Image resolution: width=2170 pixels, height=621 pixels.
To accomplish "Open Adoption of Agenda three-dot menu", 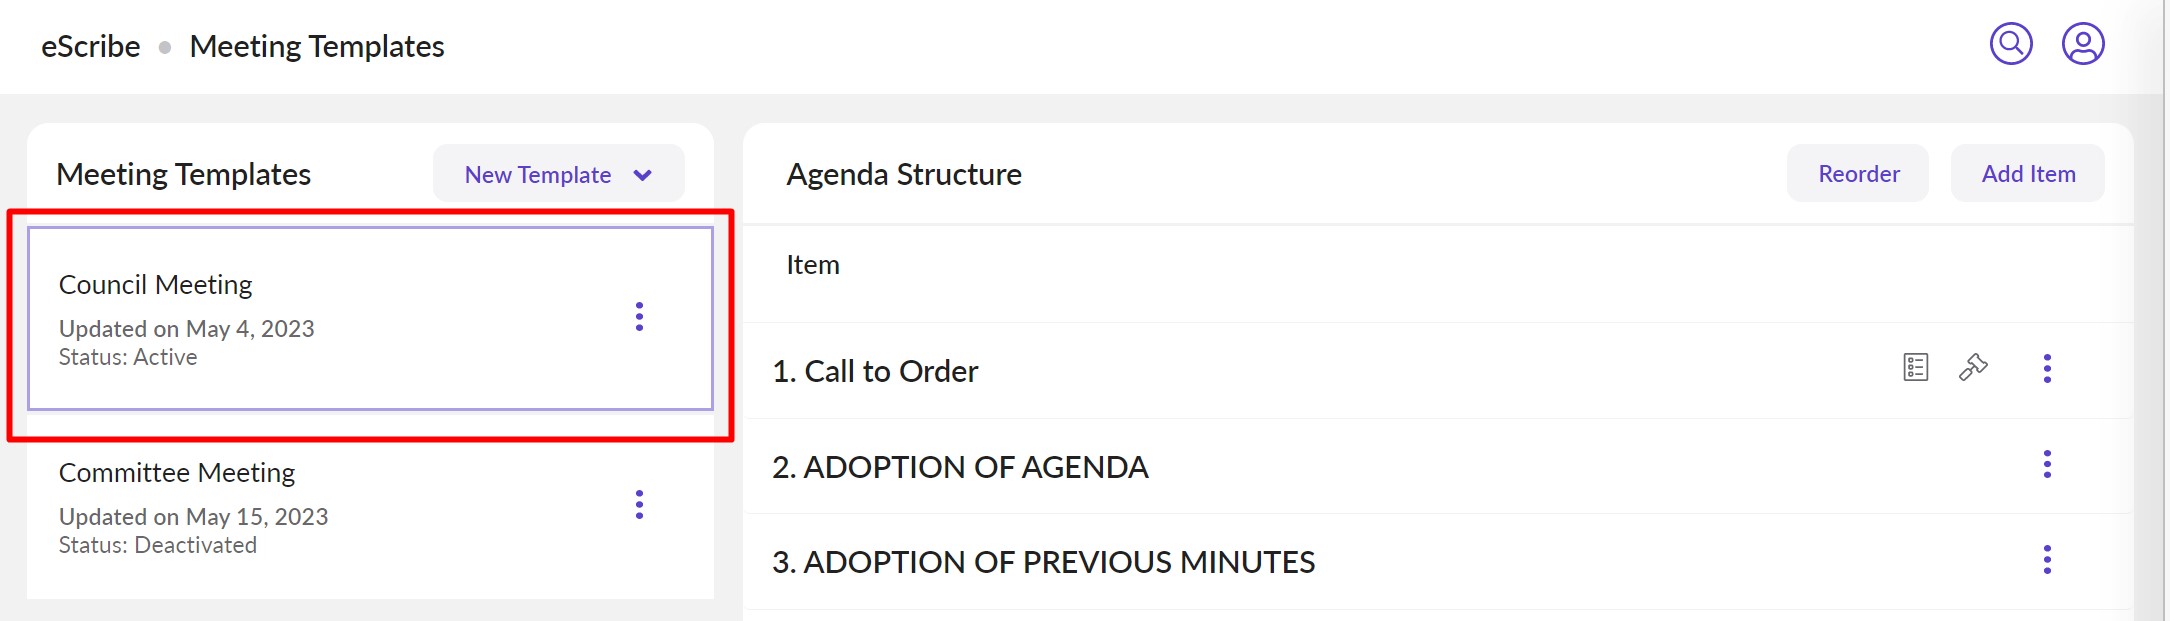I will (2047, 465).
